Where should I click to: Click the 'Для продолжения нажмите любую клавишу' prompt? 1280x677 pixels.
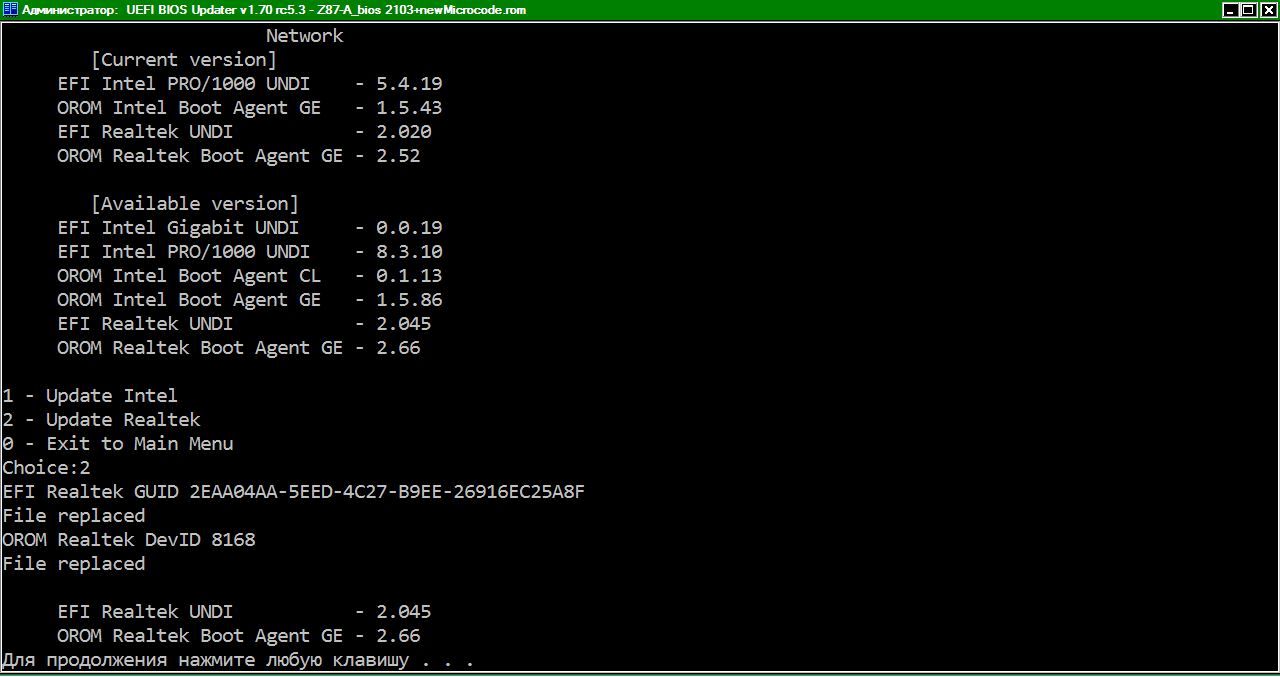tap(238, 660)
